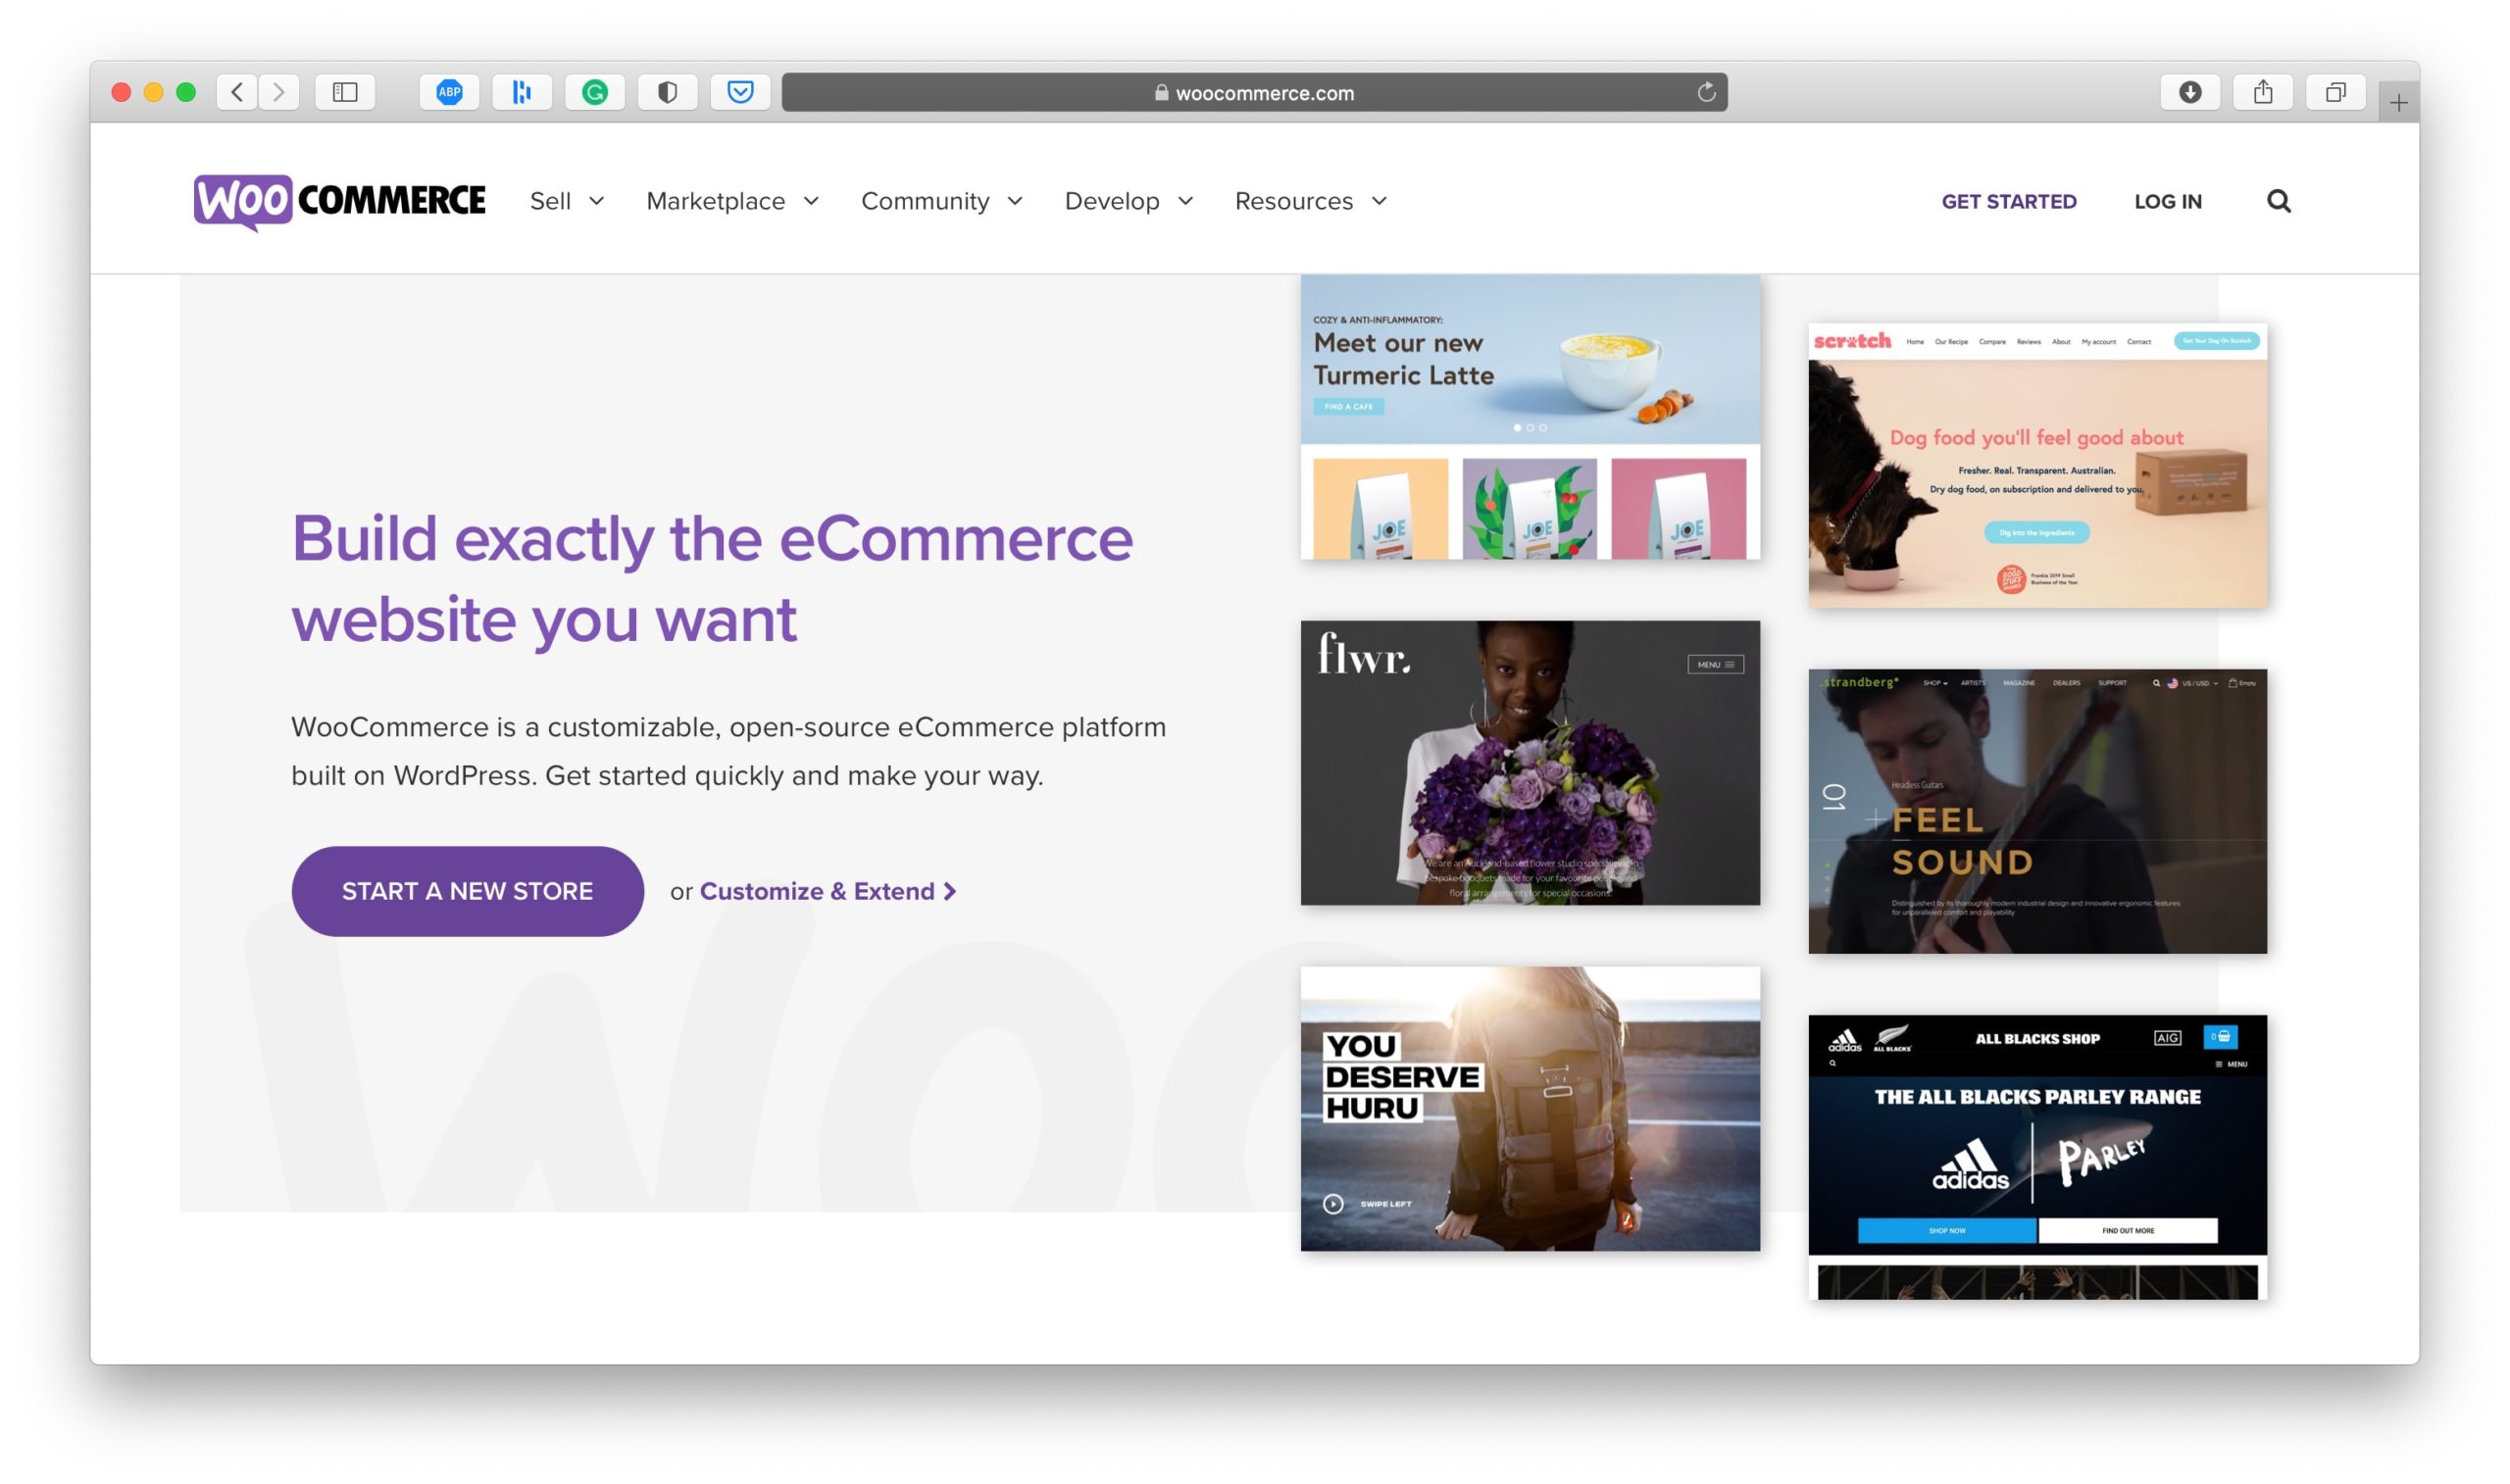Click the Pocket browser extension icon
2510x1484 pixels.
pyautogui.click(x=740, y=92)
